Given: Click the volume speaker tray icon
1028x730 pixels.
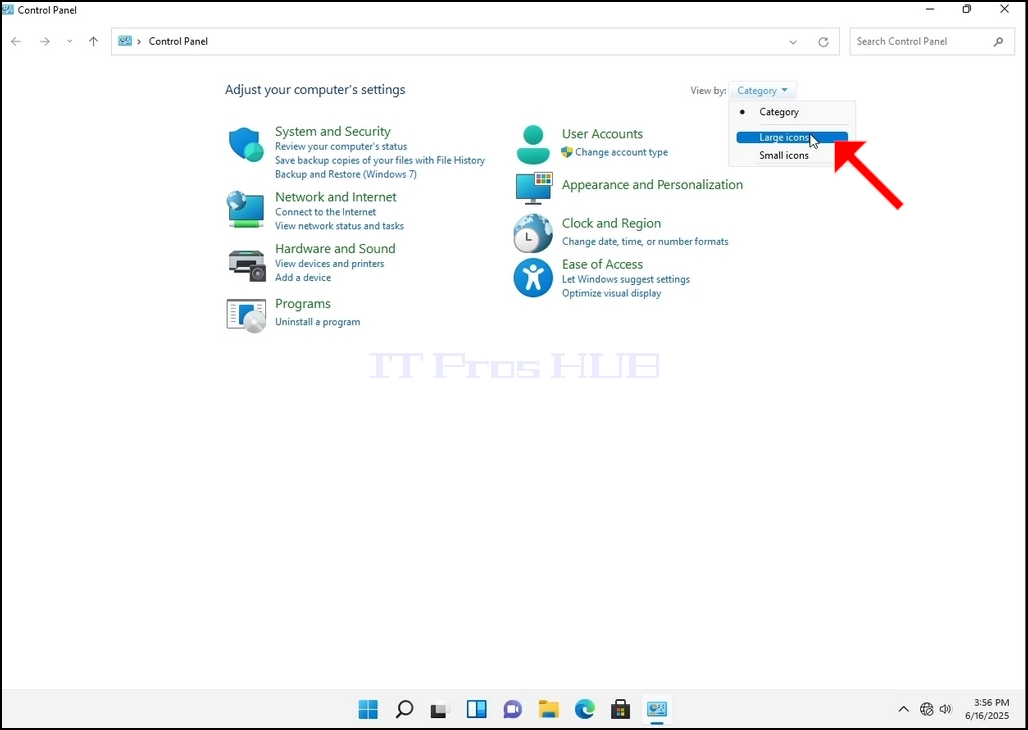Looking at the screenshot, I should (x=945, y=709).
